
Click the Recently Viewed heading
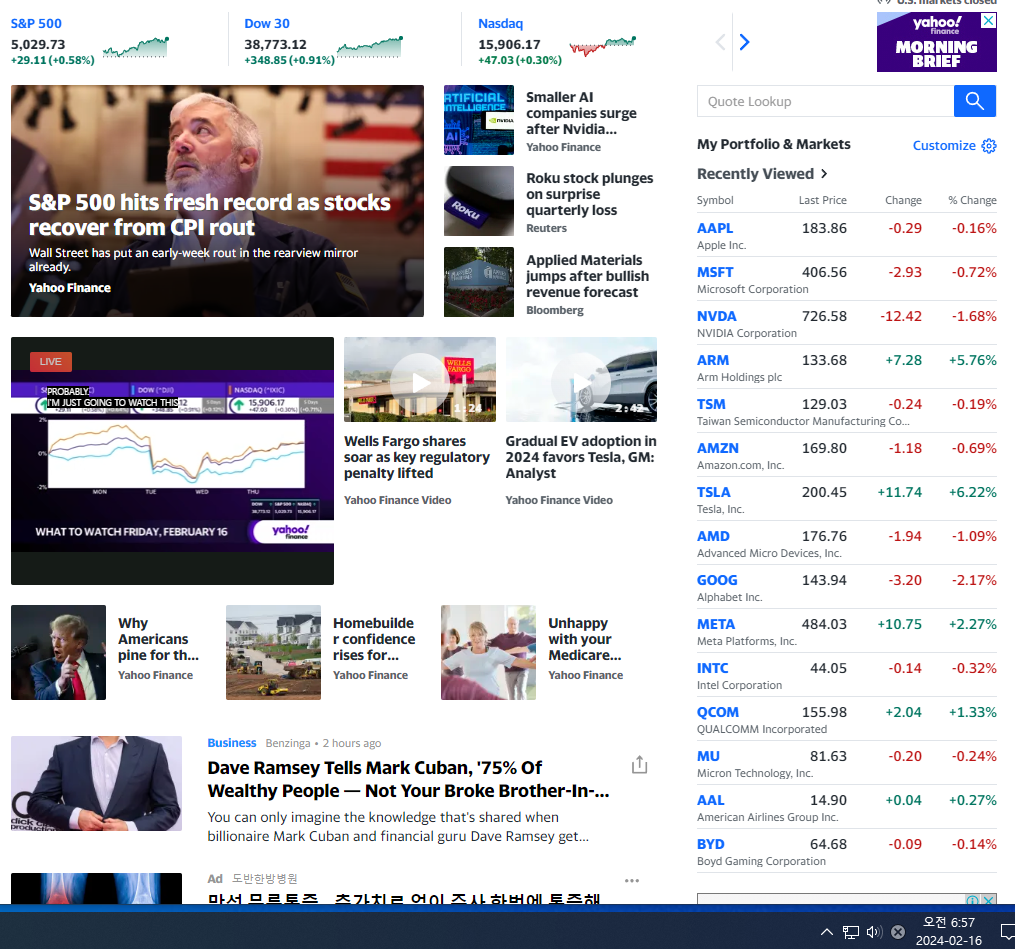755,173
